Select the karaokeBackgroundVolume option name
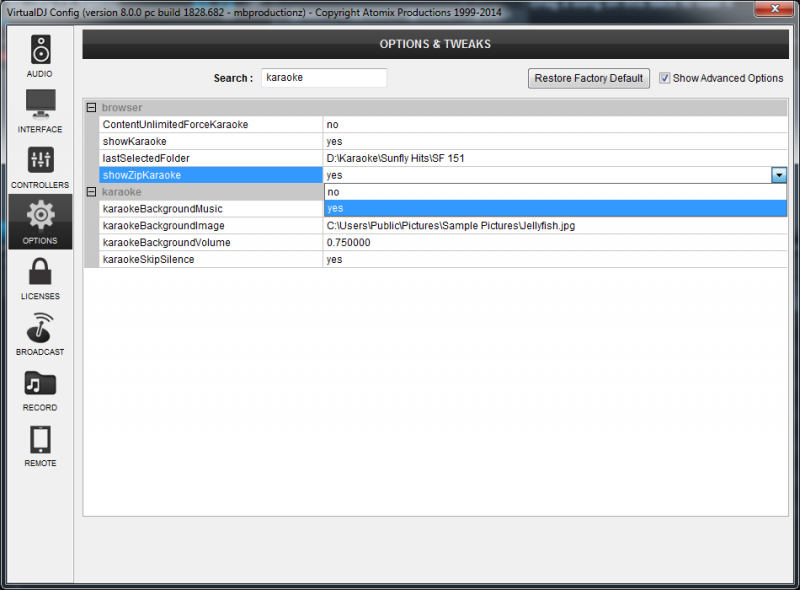The width and height of the screenshot is (800, 590). pos(167,242)
